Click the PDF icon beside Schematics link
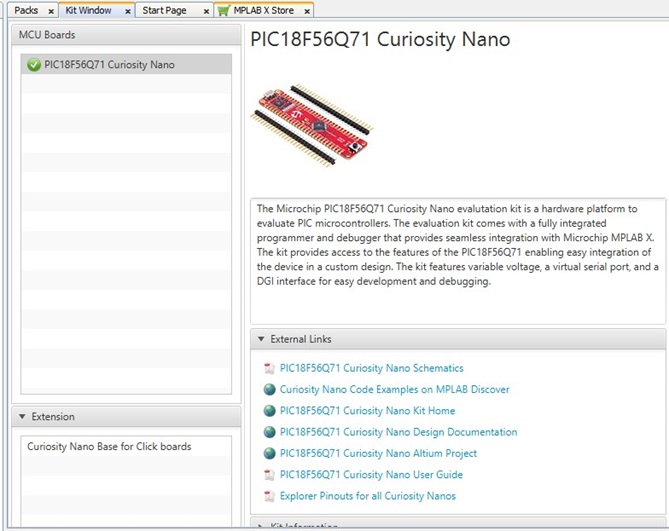 pos(269,368)
